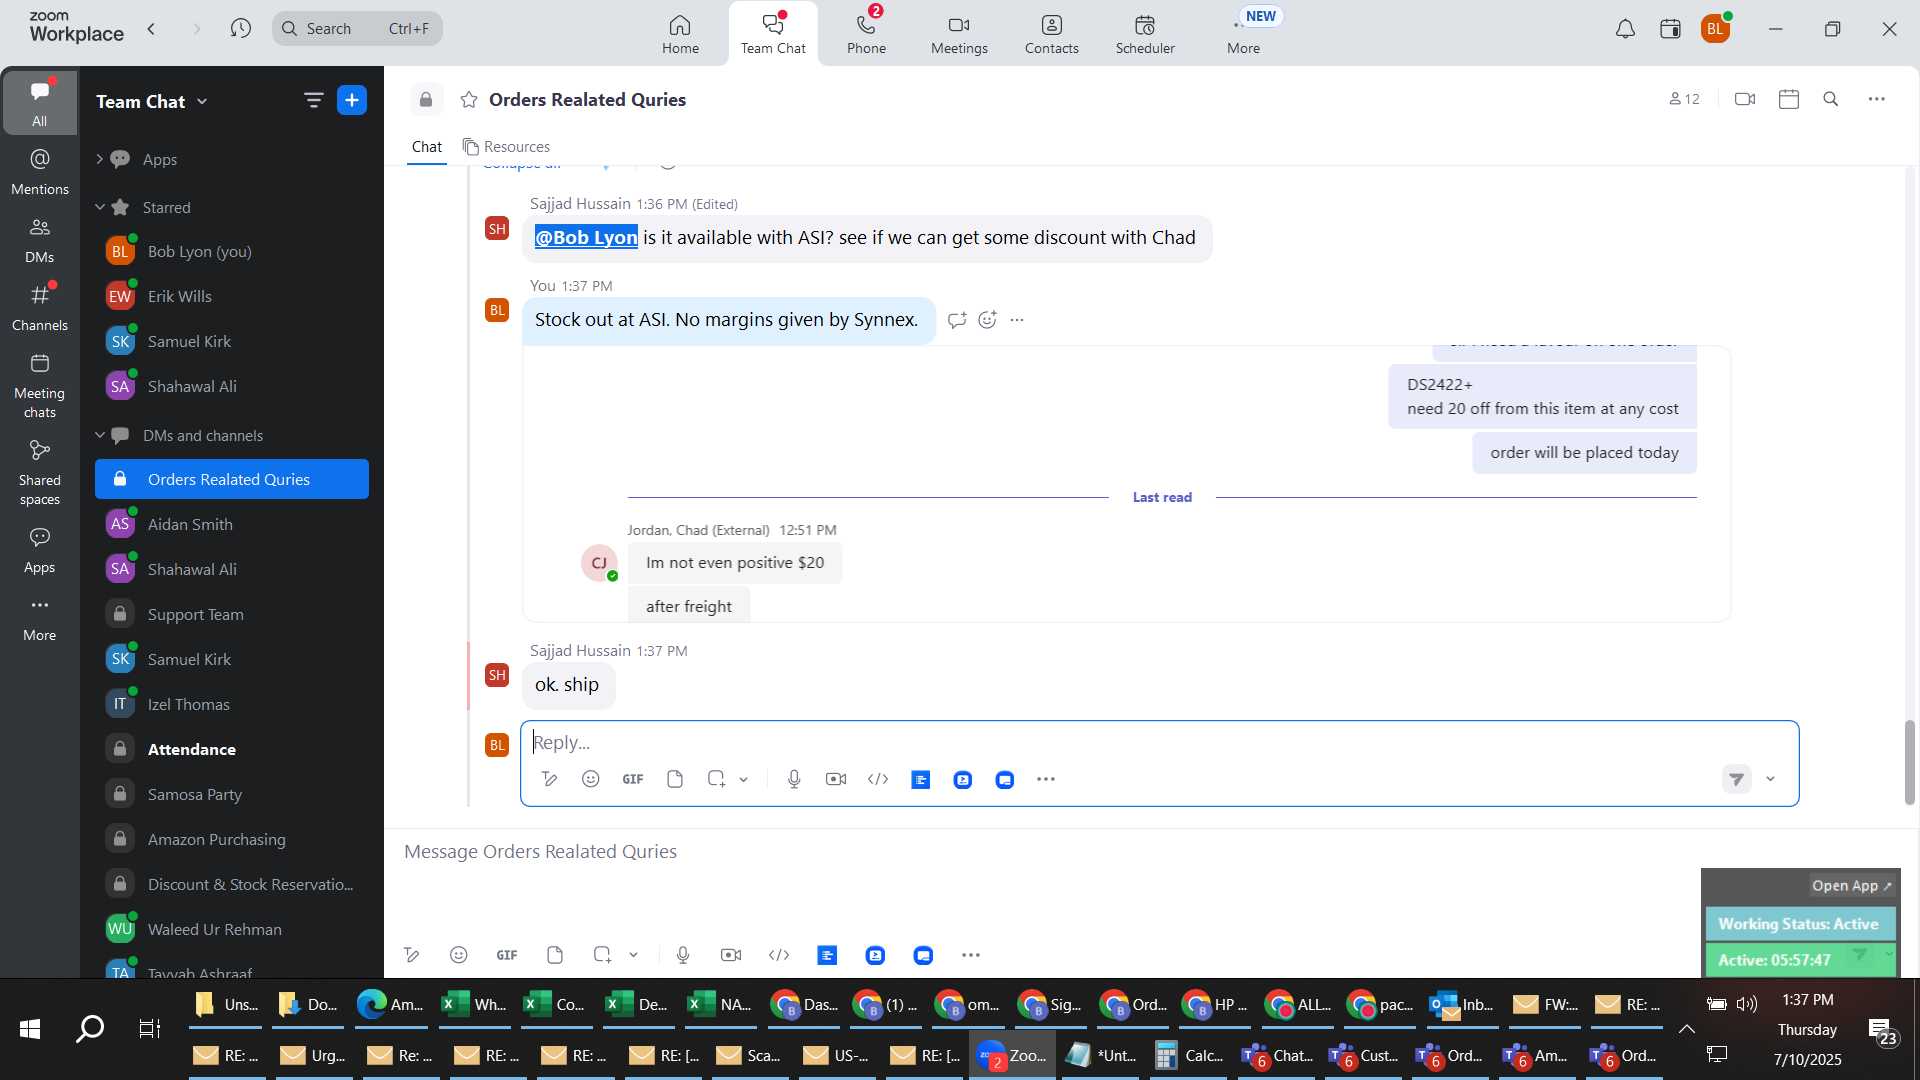Start a video meeting in channel header
Viewport: 1920px width, 1080px height.
pos(1745,99)
